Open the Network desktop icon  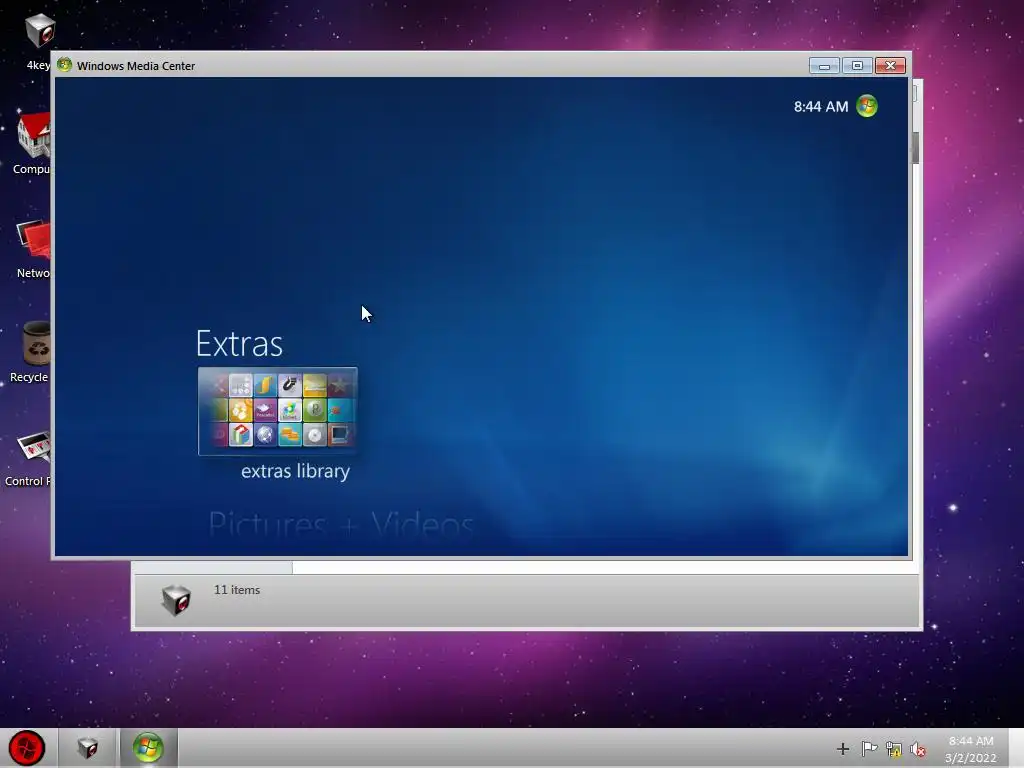(x=33, y=249)
